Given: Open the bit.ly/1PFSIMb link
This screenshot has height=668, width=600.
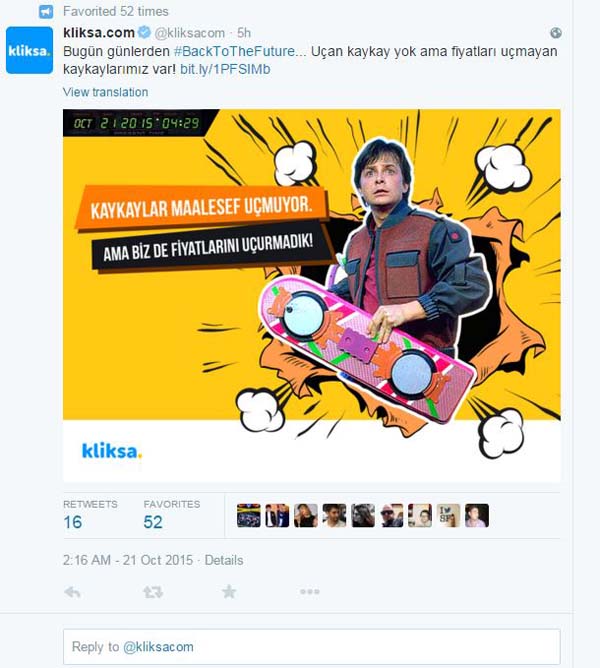Looking at the screenshot, I should (225, 69).
